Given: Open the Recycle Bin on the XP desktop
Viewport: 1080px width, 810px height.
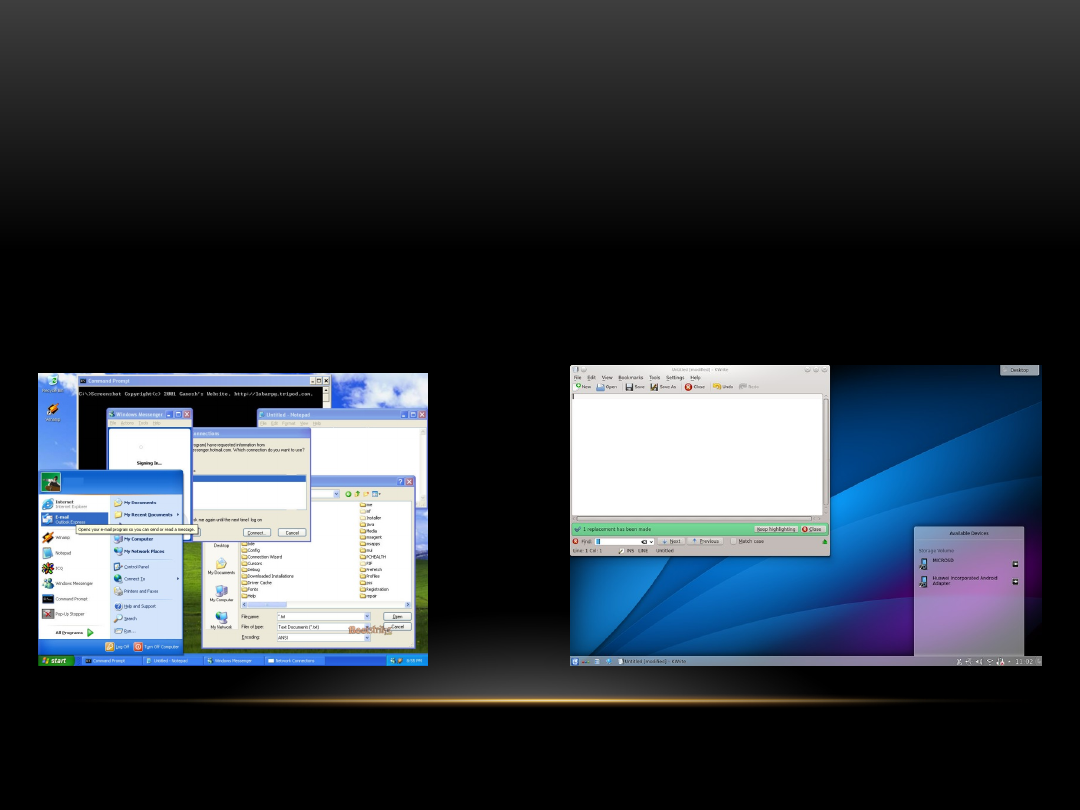Looking at the screenshot, I should coord(52,381).
